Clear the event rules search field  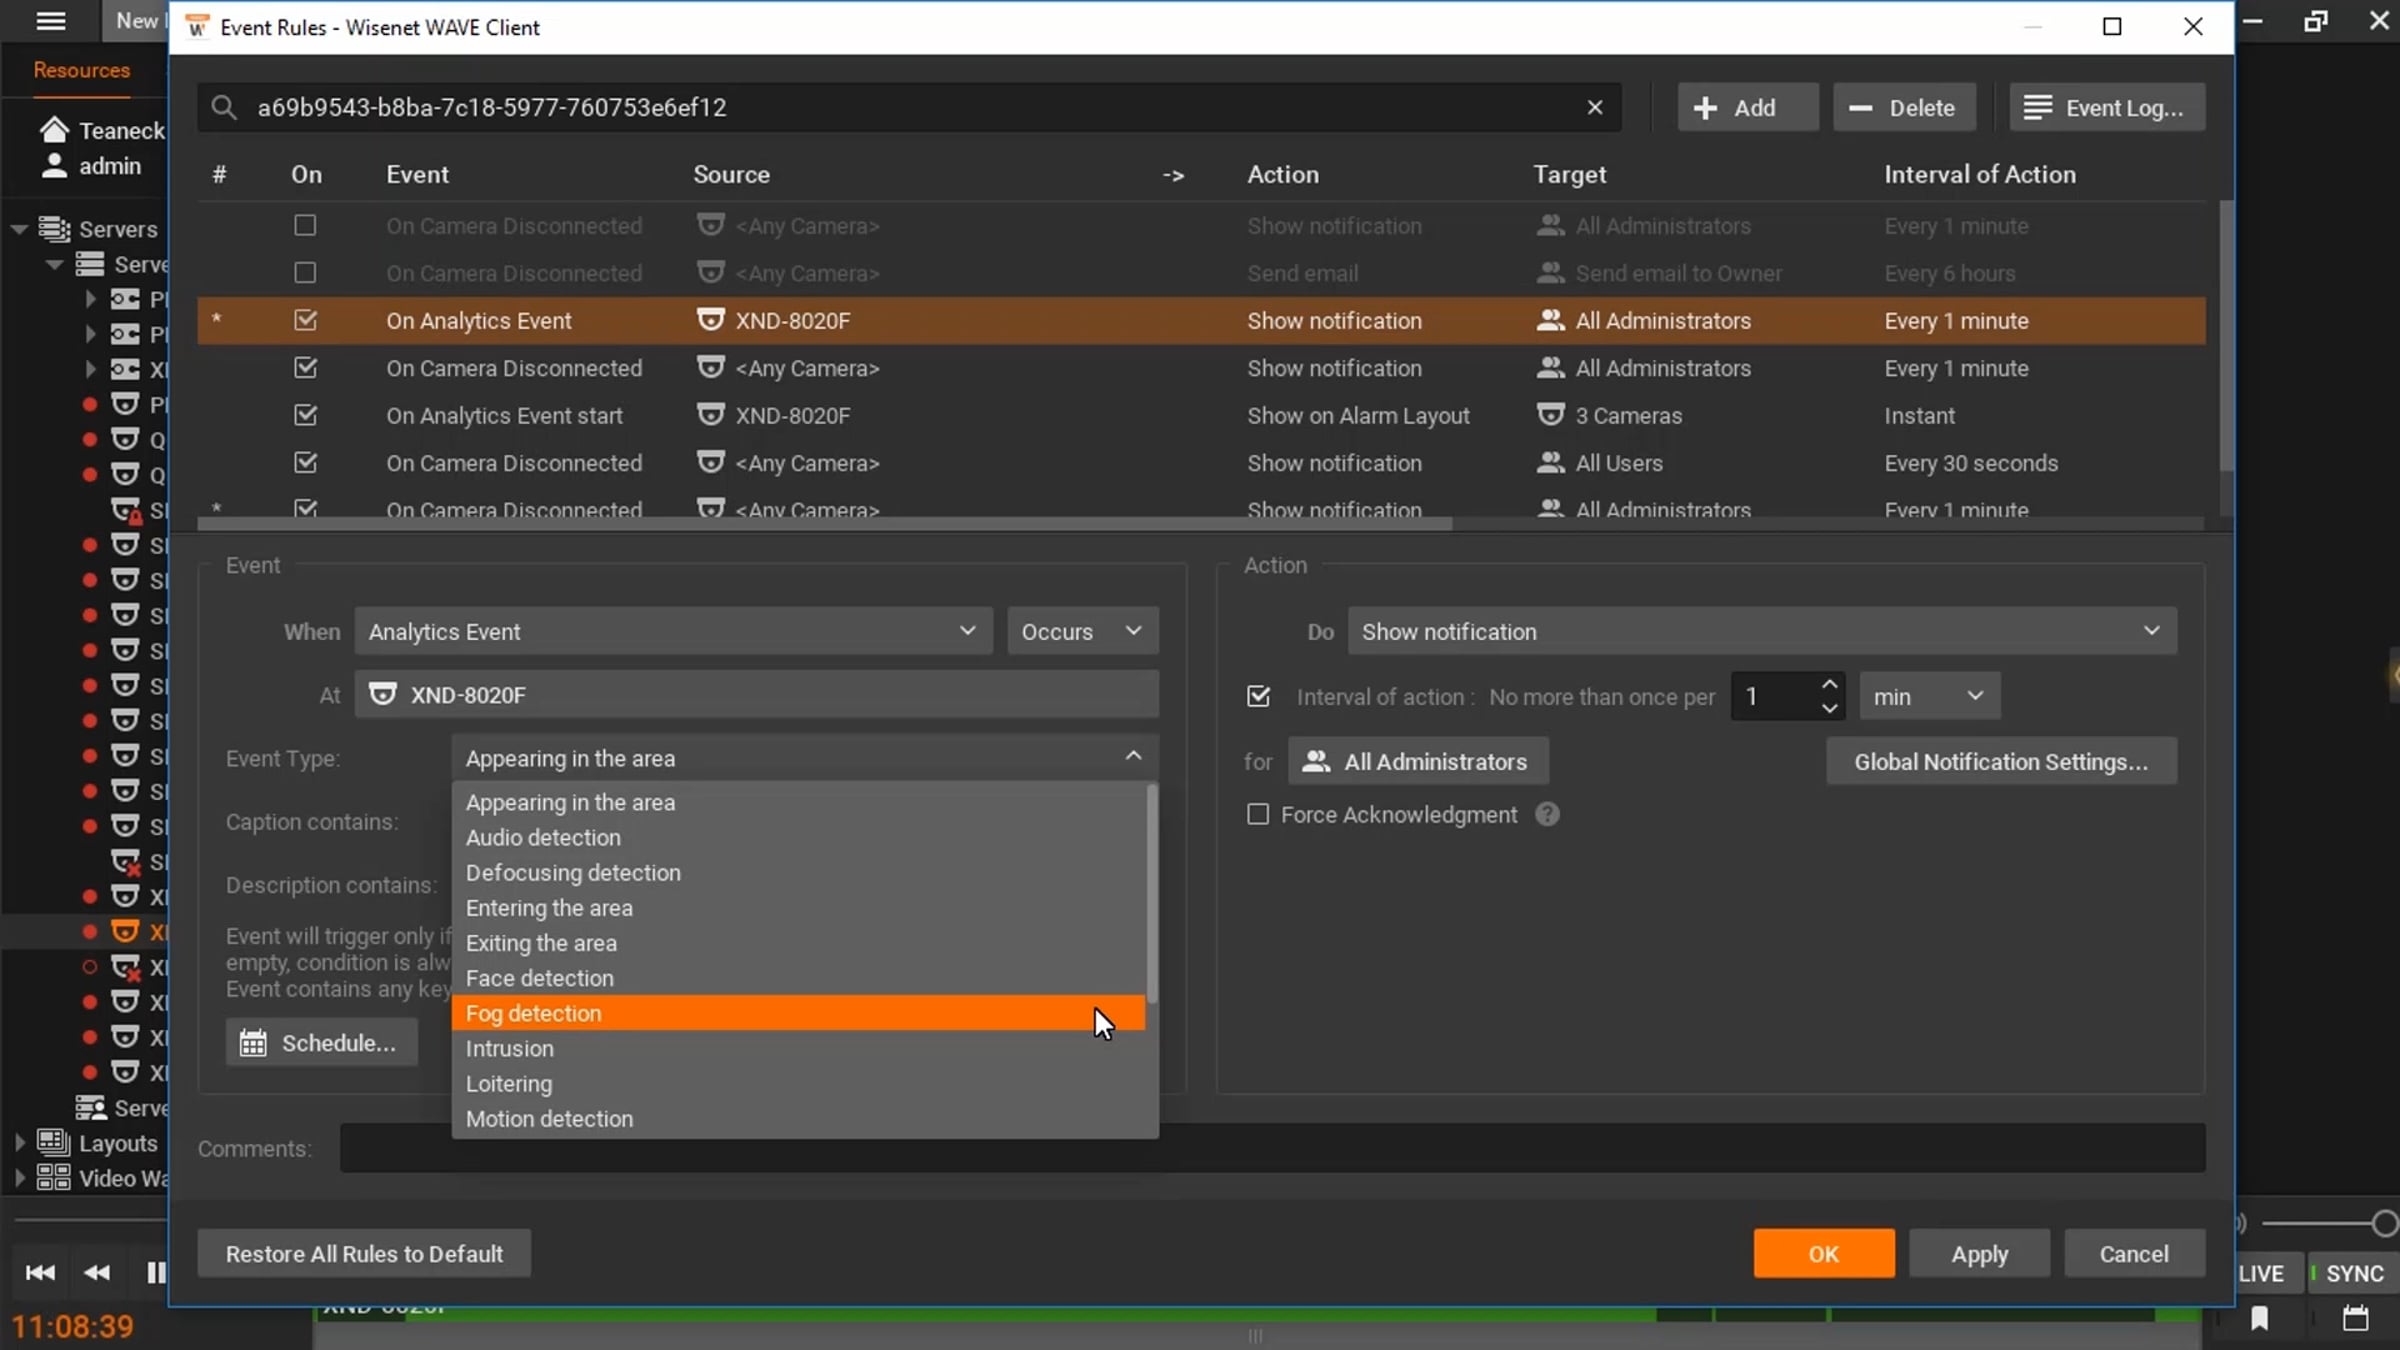tap(1595, 107)
